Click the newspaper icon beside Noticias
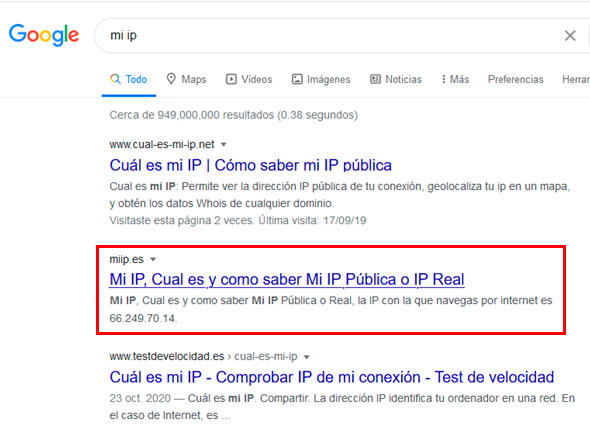The width and height of the screenshot is (590, 440). point(375,79)
